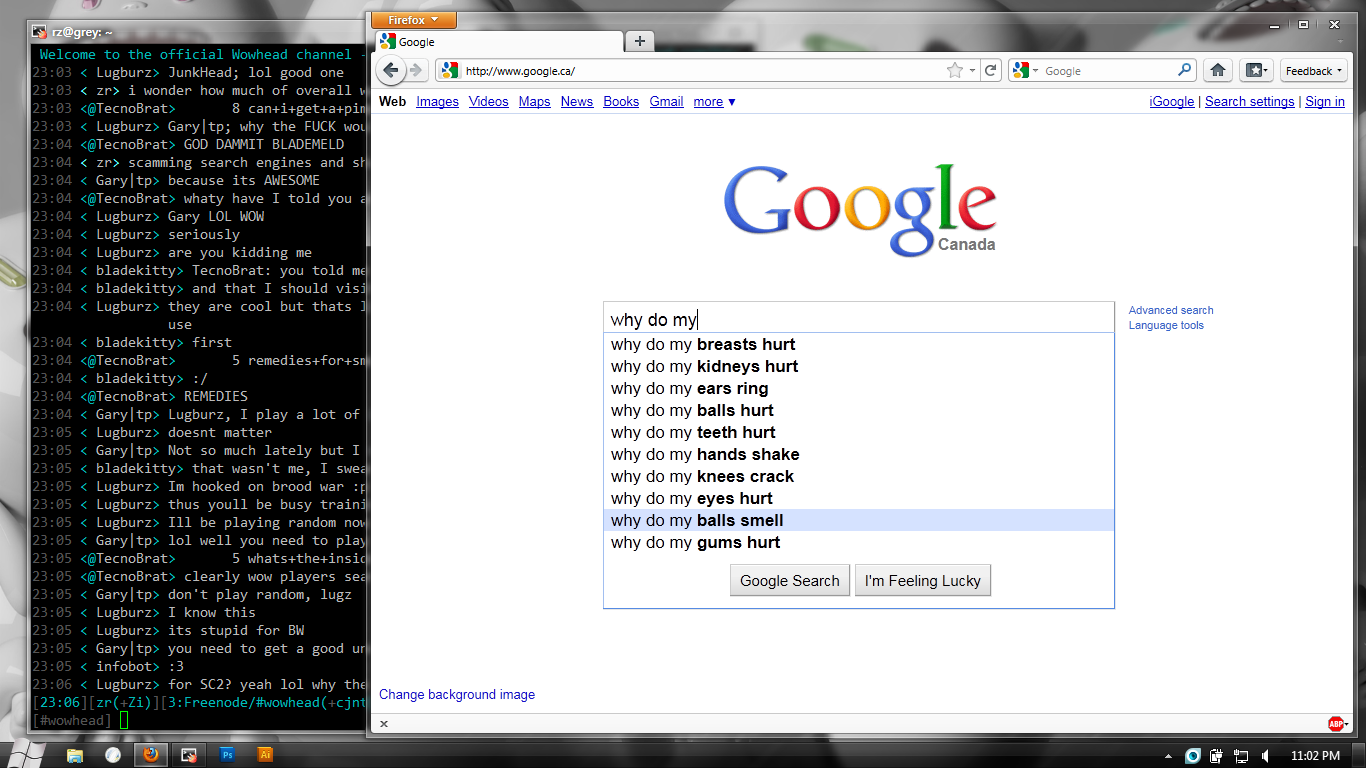Select suggestion 'why do my gums hurt'
Viewport: 1366px width, 768px height.
pyautogui.click(x=858, y=542)
